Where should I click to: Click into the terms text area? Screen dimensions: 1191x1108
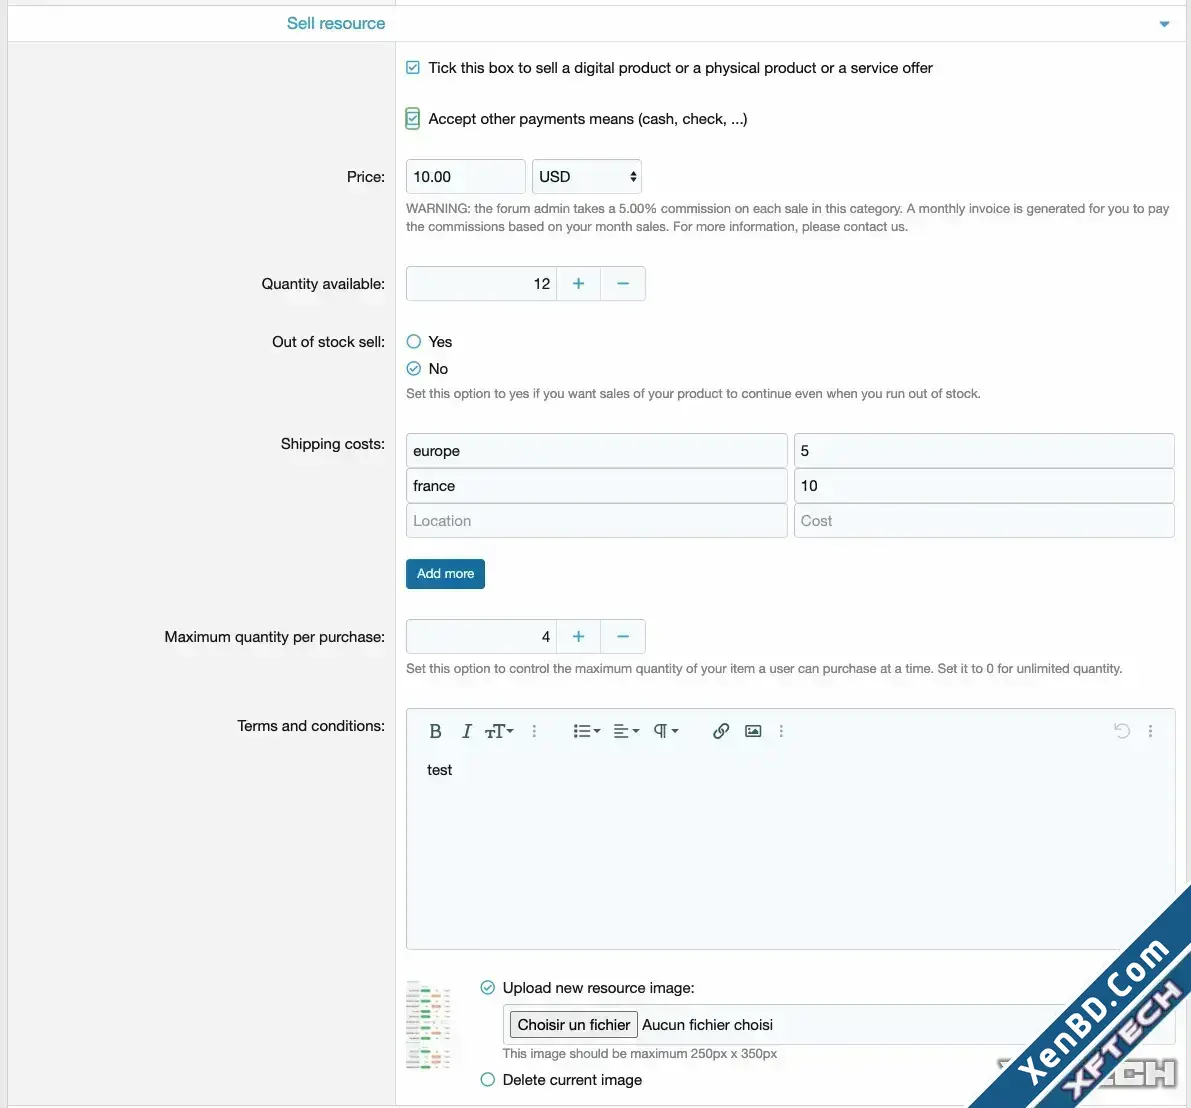[x=790, y=851]
